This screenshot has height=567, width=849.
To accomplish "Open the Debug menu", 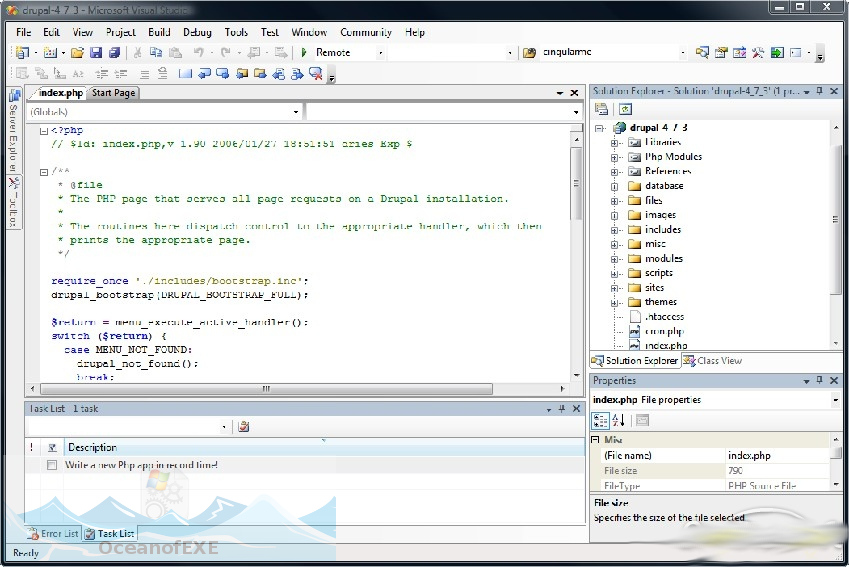I will (197, 32).
